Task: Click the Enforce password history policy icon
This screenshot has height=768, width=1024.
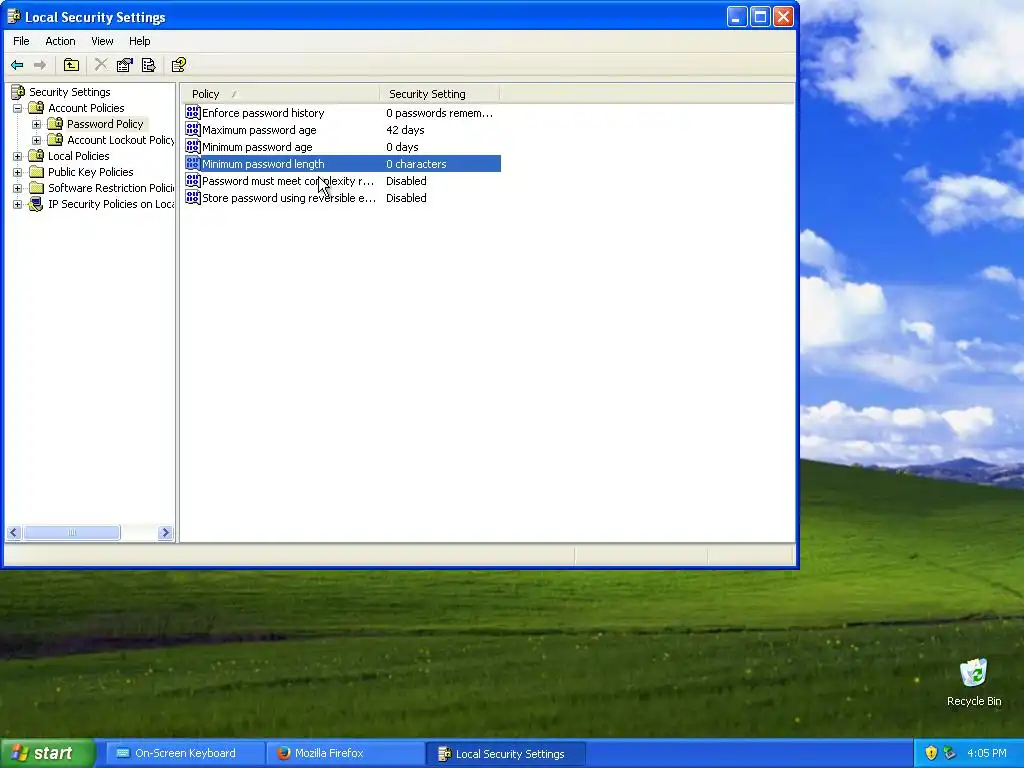Action: tap(193, 112)
